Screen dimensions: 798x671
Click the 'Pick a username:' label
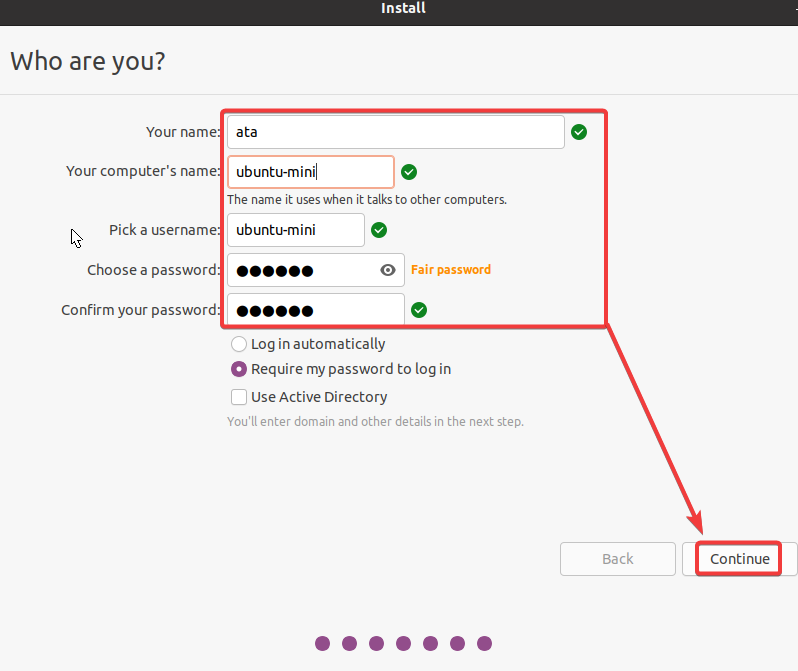pyautogui.click(x=165, y=230)
